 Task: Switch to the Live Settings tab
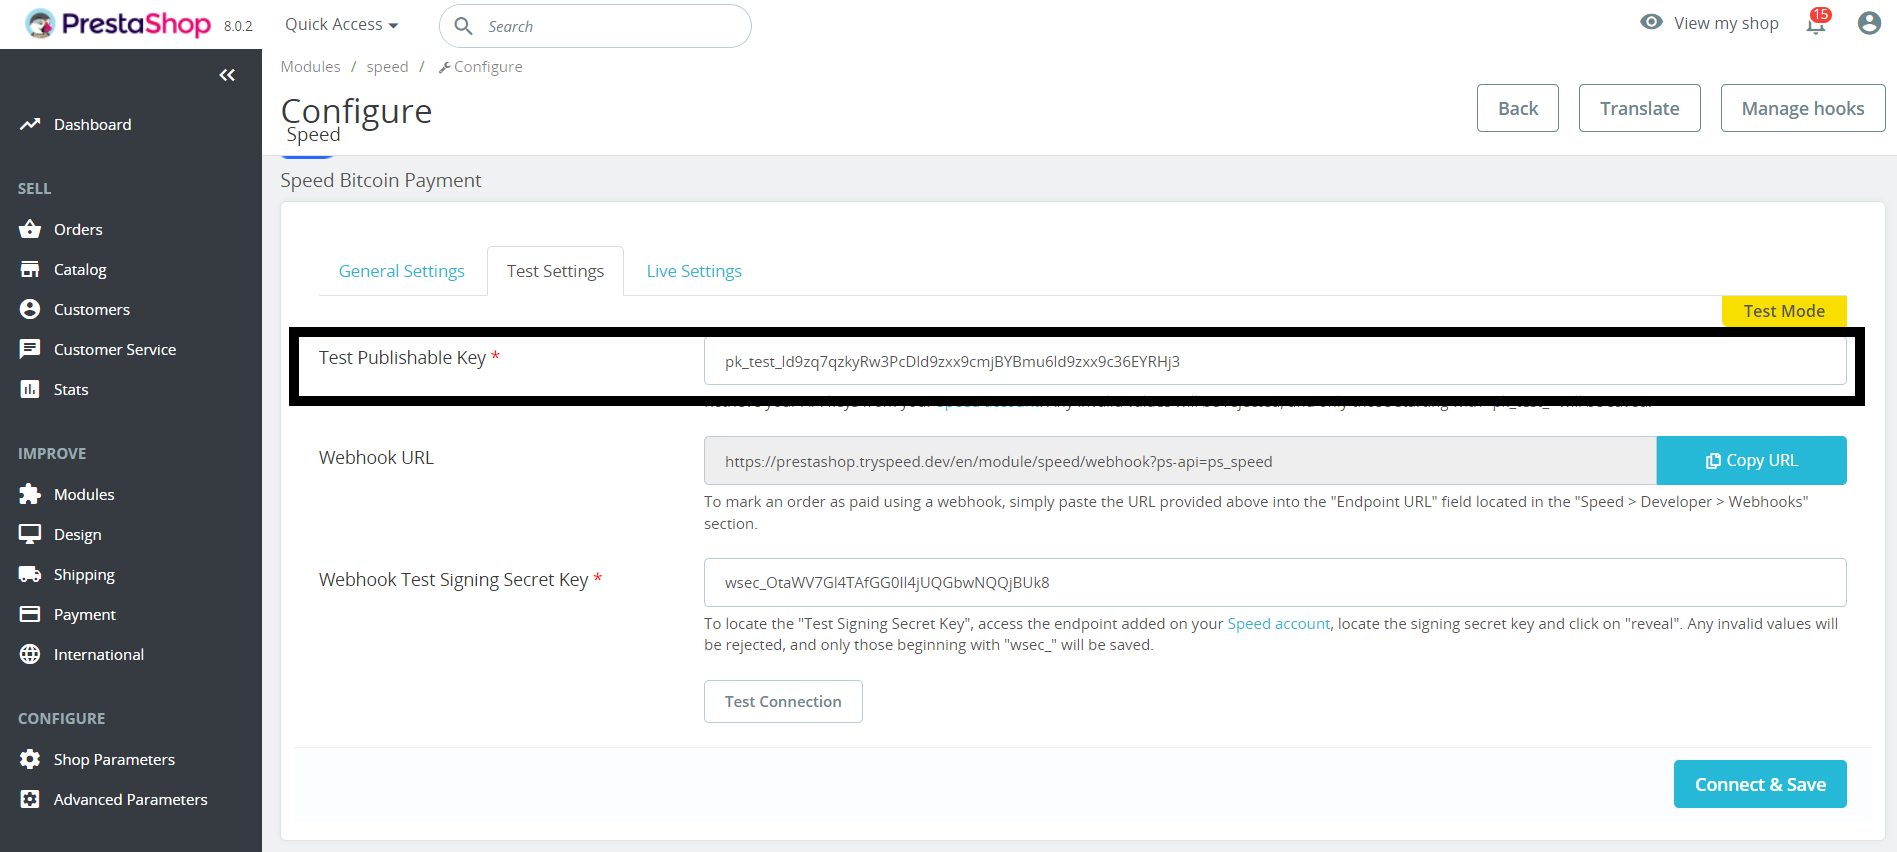point(694,271)
